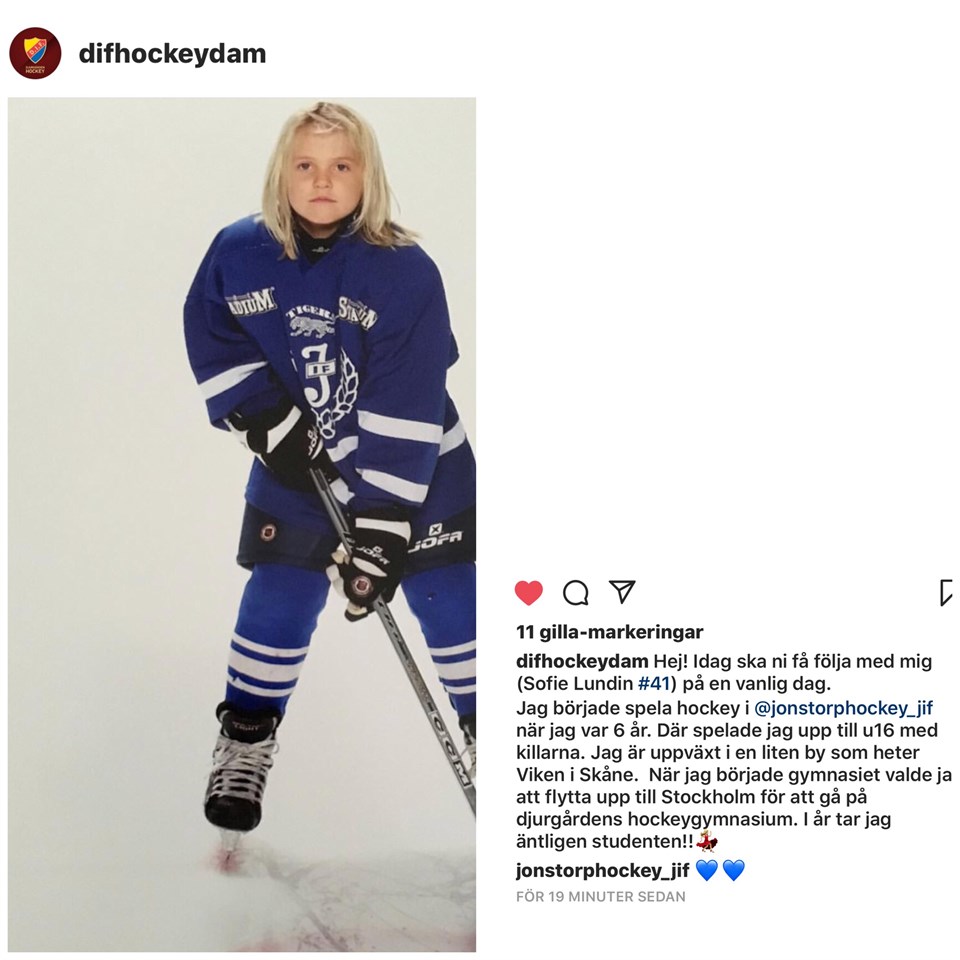Share post using paper plane icon
This screenshot has width=960, height=960.
[622, 591]
